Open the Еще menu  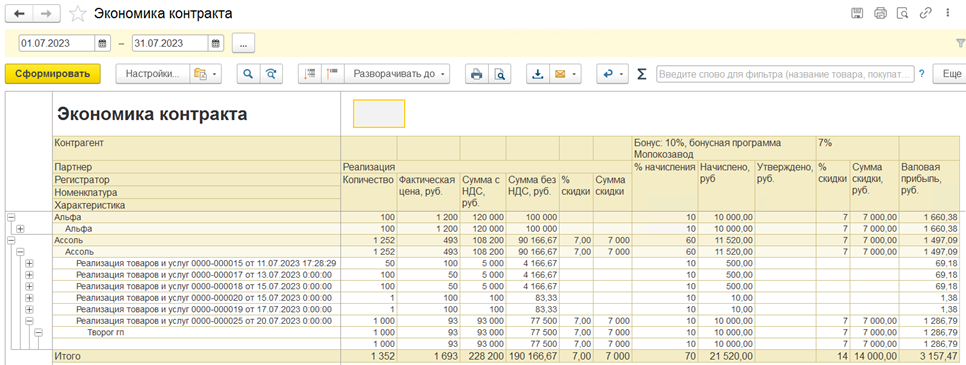949,73
